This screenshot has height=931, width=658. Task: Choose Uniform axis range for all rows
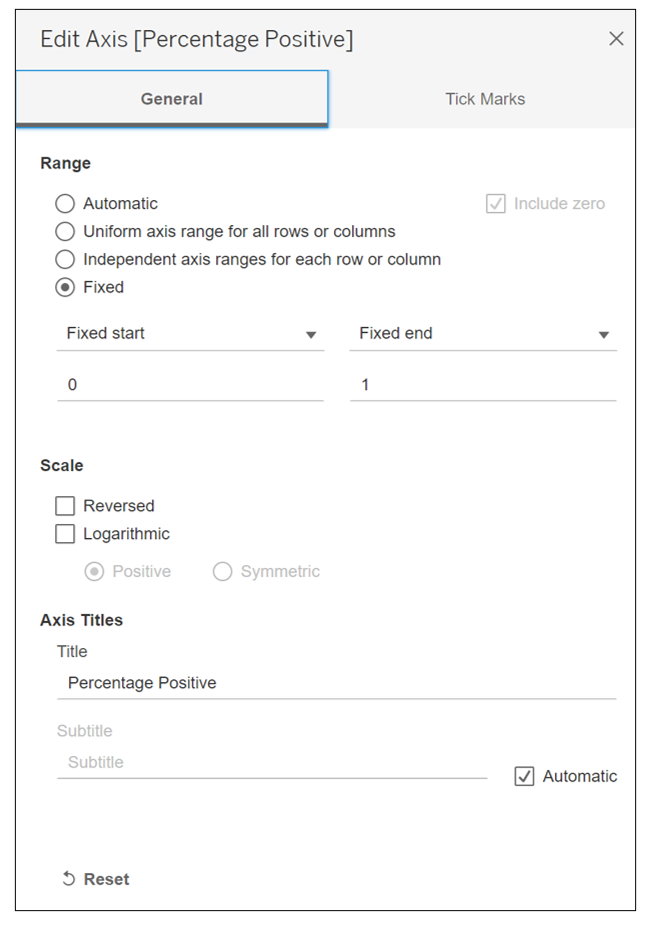(x=66, y=232)
